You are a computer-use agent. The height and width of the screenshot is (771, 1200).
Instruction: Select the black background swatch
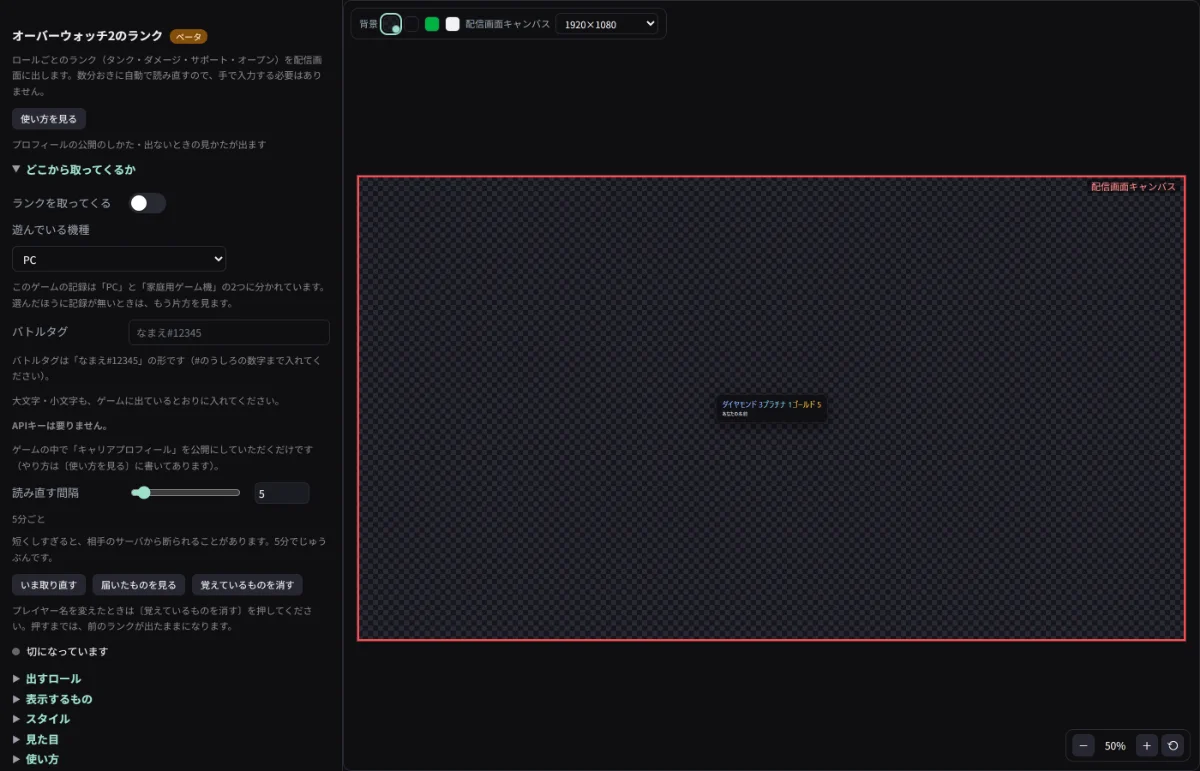(x=412, y=24)
